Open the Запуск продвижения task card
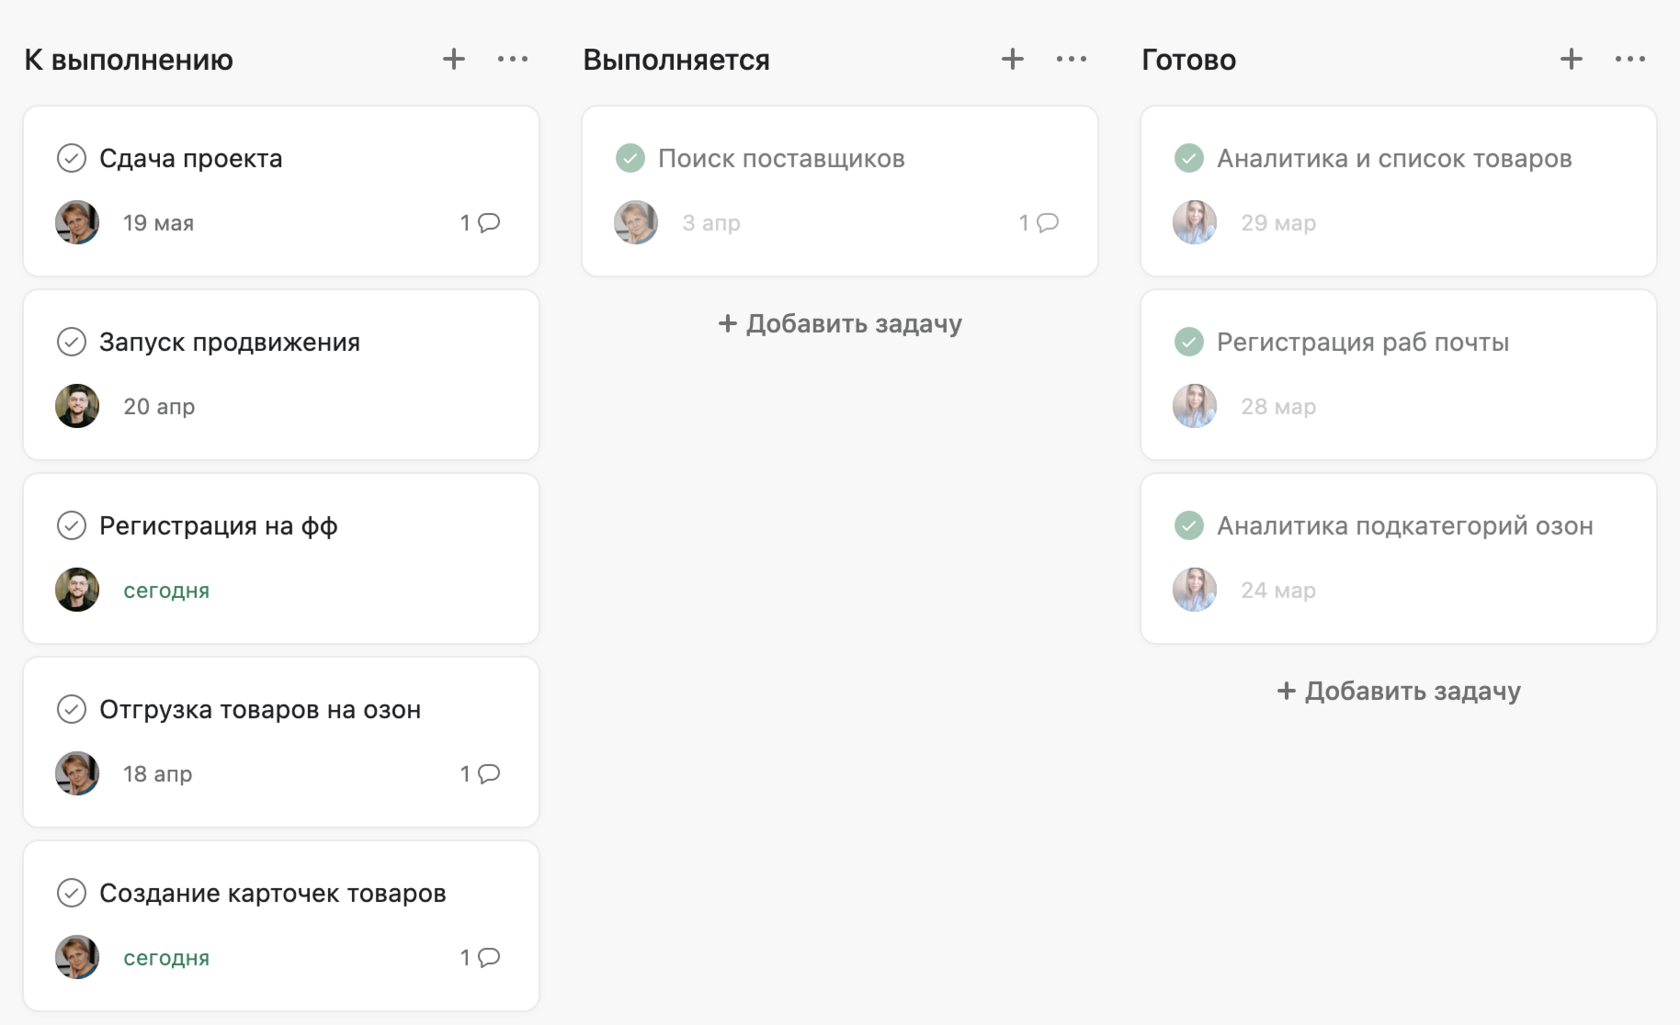Screen dimensions: 1680x1025 pos(229,342)
